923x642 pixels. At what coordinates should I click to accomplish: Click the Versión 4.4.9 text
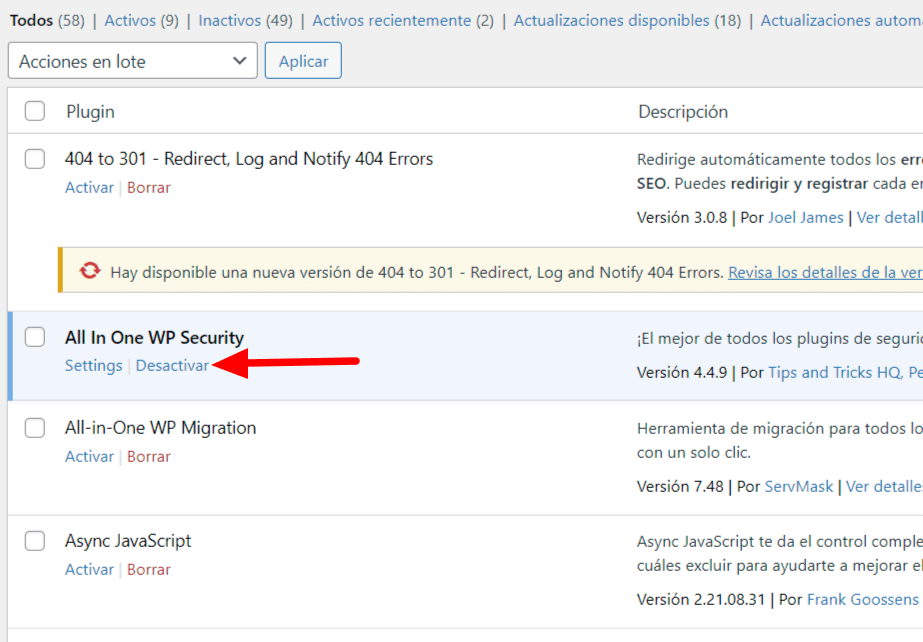pyautogui.click(x=682, y=372)
